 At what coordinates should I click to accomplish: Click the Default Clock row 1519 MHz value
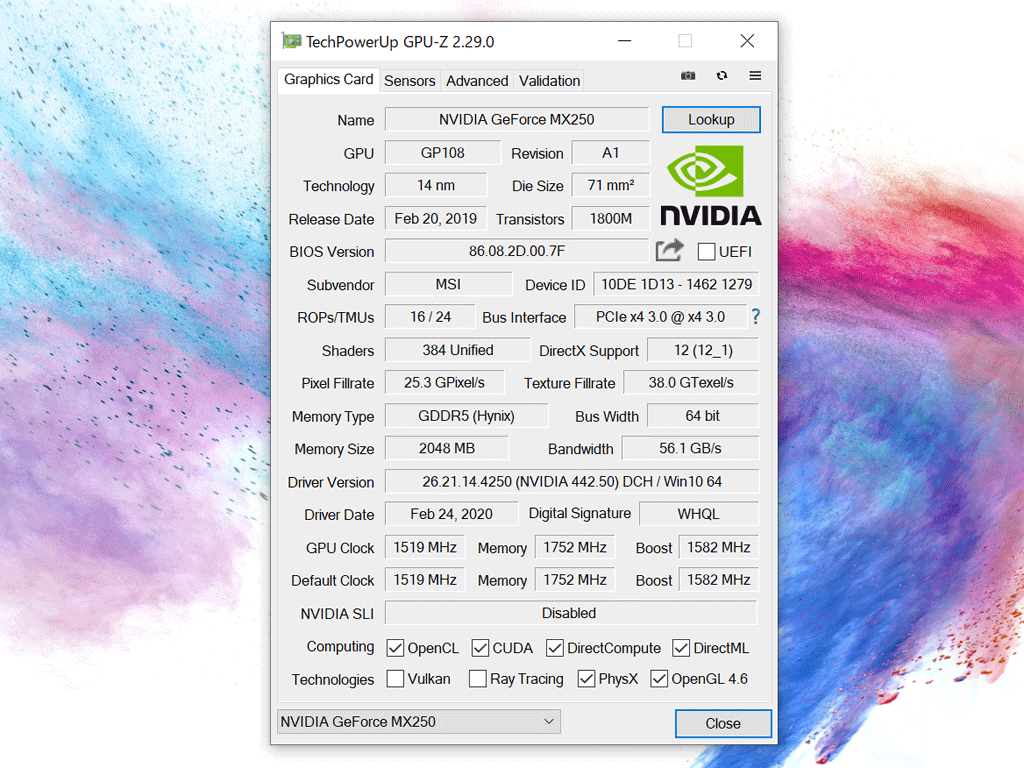click(x=425, y=580)
